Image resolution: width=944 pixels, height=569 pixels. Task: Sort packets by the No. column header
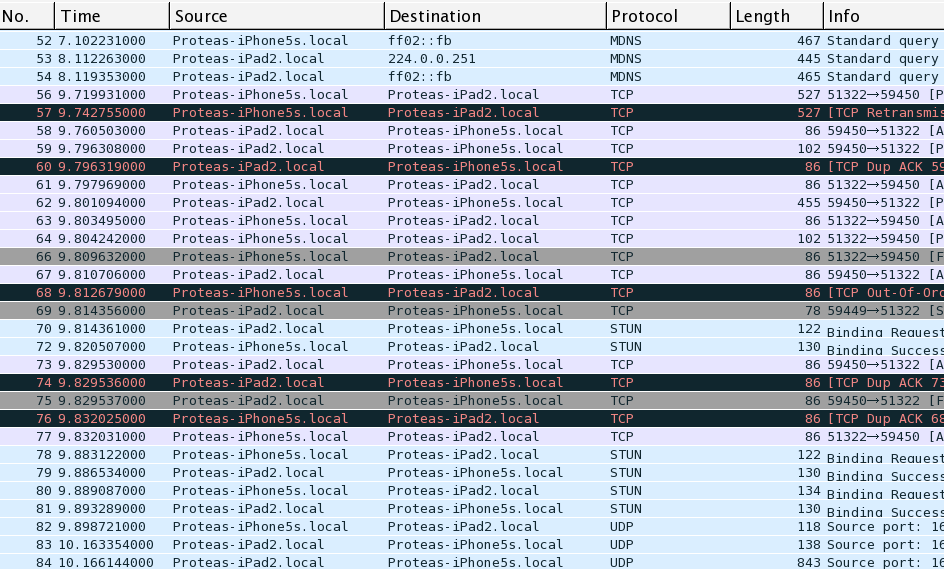click(27, 16)
